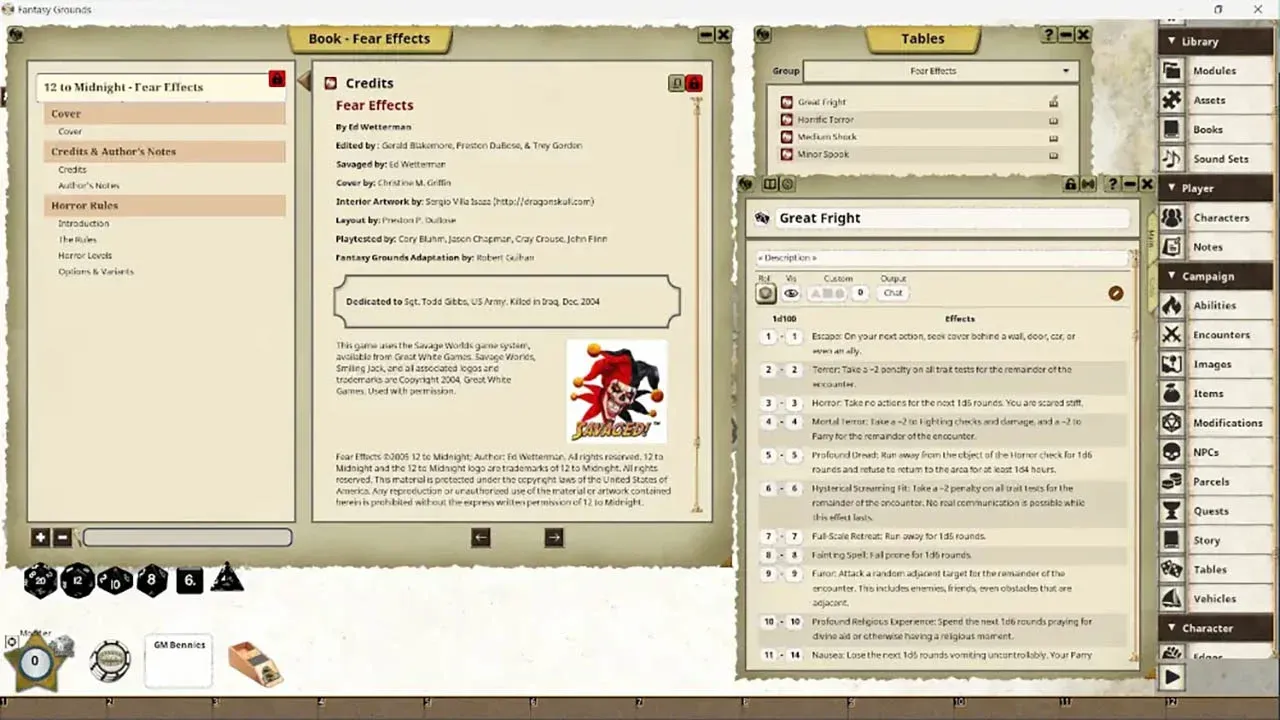Open Characters in the sidebar
The height and width of the screenshot is (720, 1280).
pyautogui.click(x=1216, y=218)
